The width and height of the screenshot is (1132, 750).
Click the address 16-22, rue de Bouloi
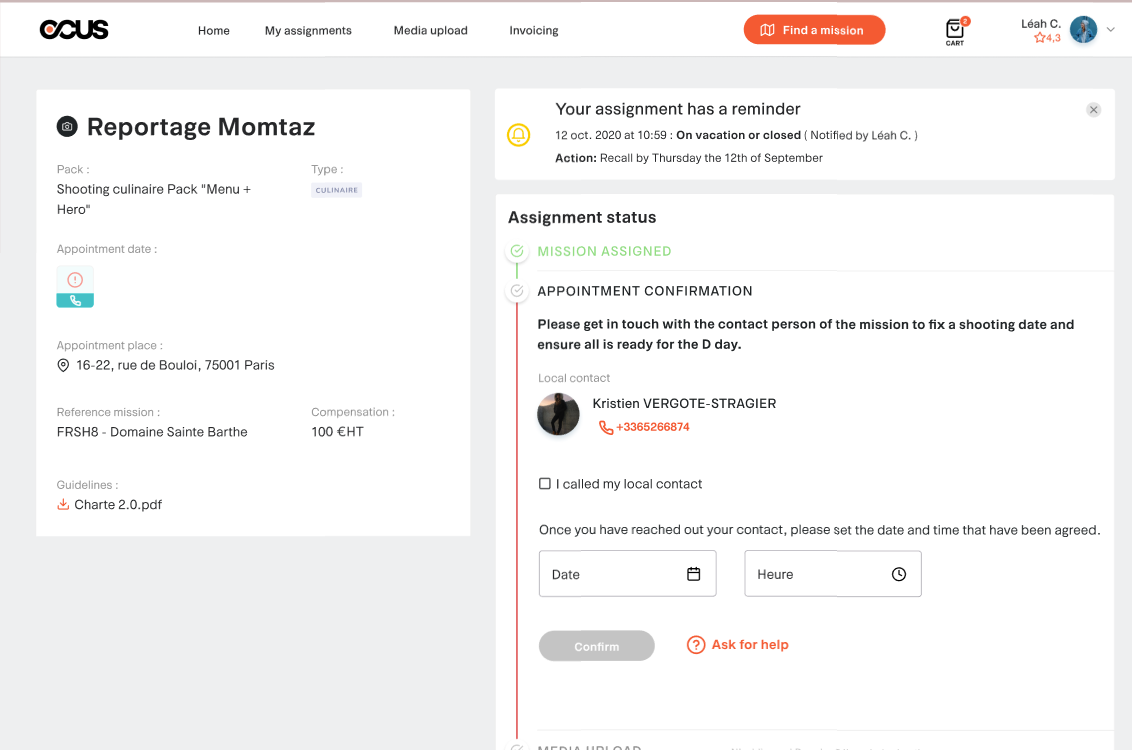175,365
